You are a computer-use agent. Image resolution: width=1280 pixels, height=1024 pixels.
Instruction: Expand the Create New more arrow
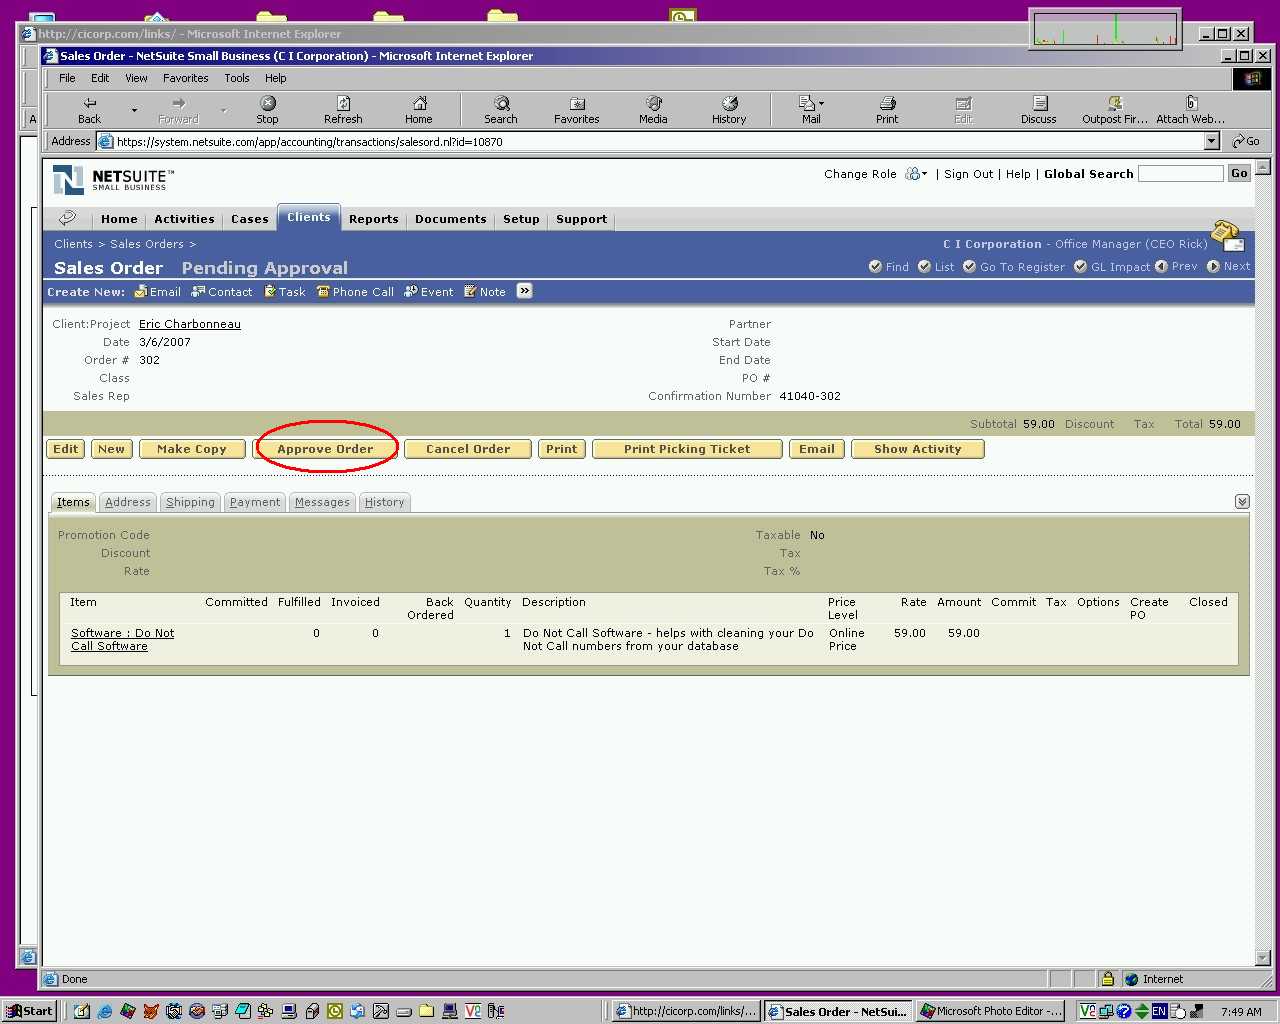coord(525,291)
